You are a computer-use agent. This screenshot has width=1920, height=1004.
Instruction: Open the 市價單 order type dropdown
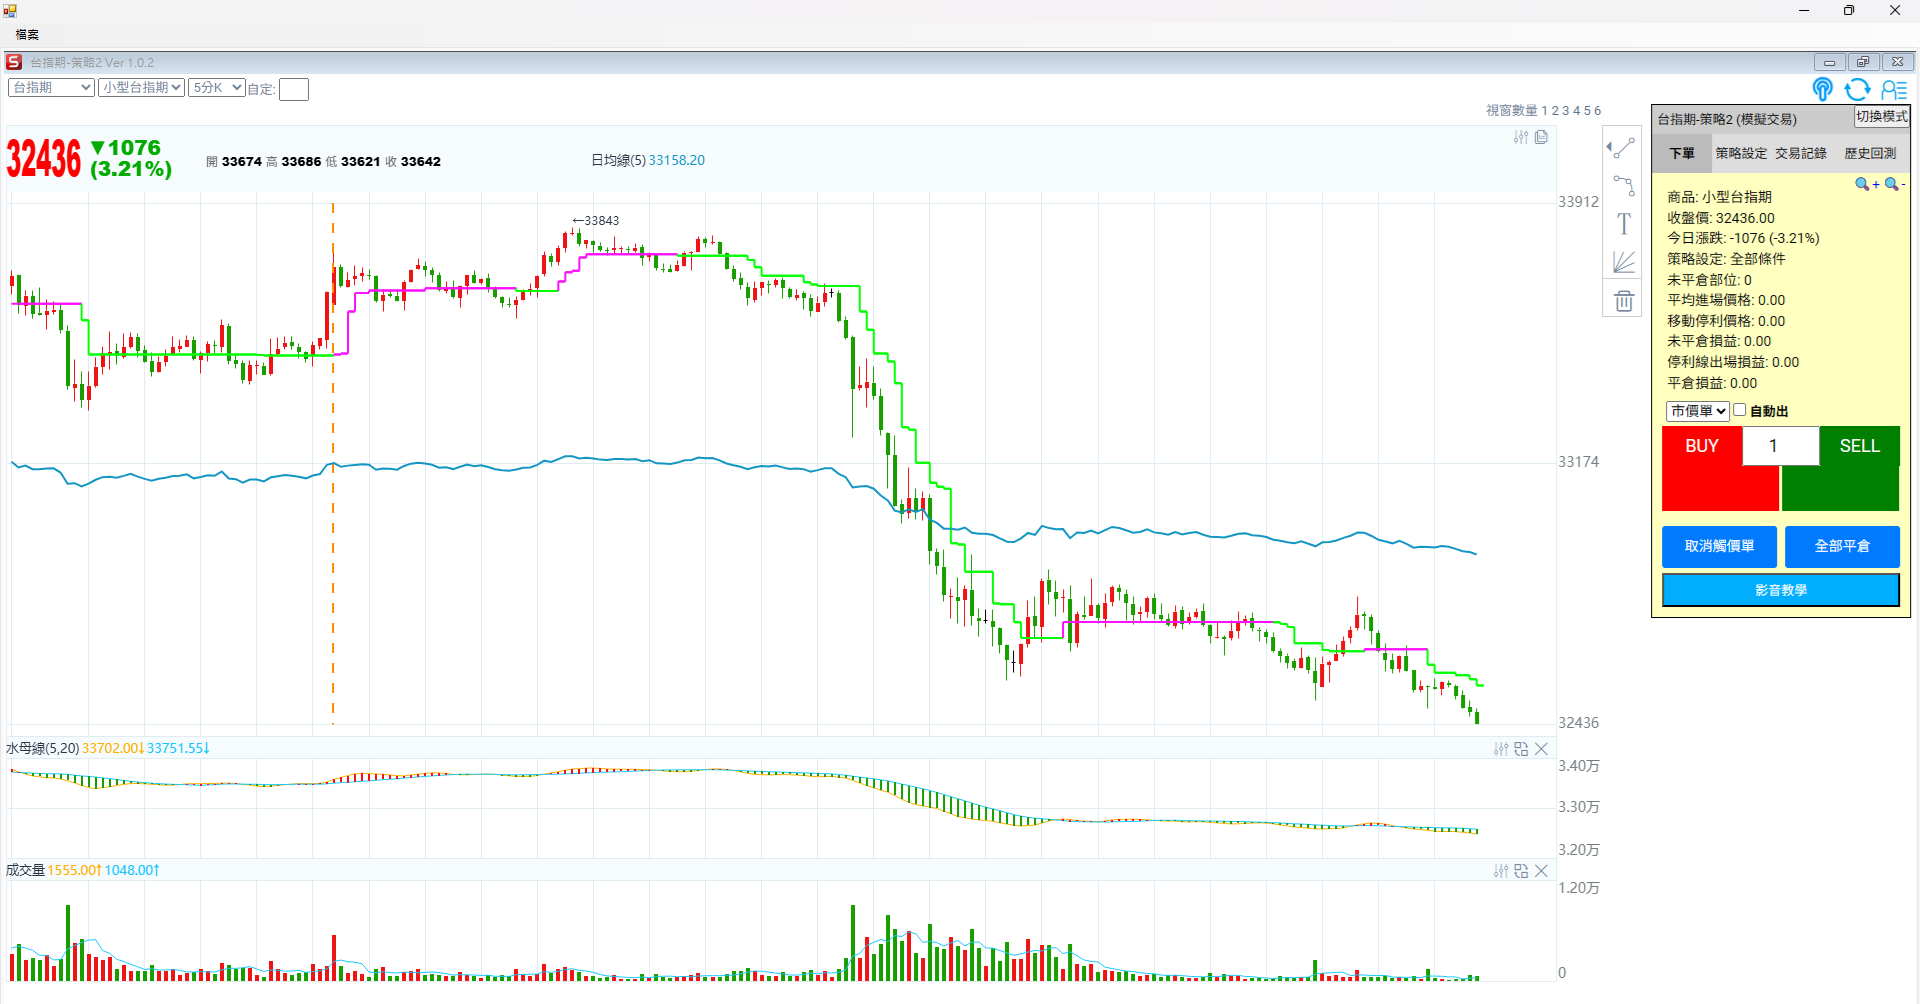1697,411
